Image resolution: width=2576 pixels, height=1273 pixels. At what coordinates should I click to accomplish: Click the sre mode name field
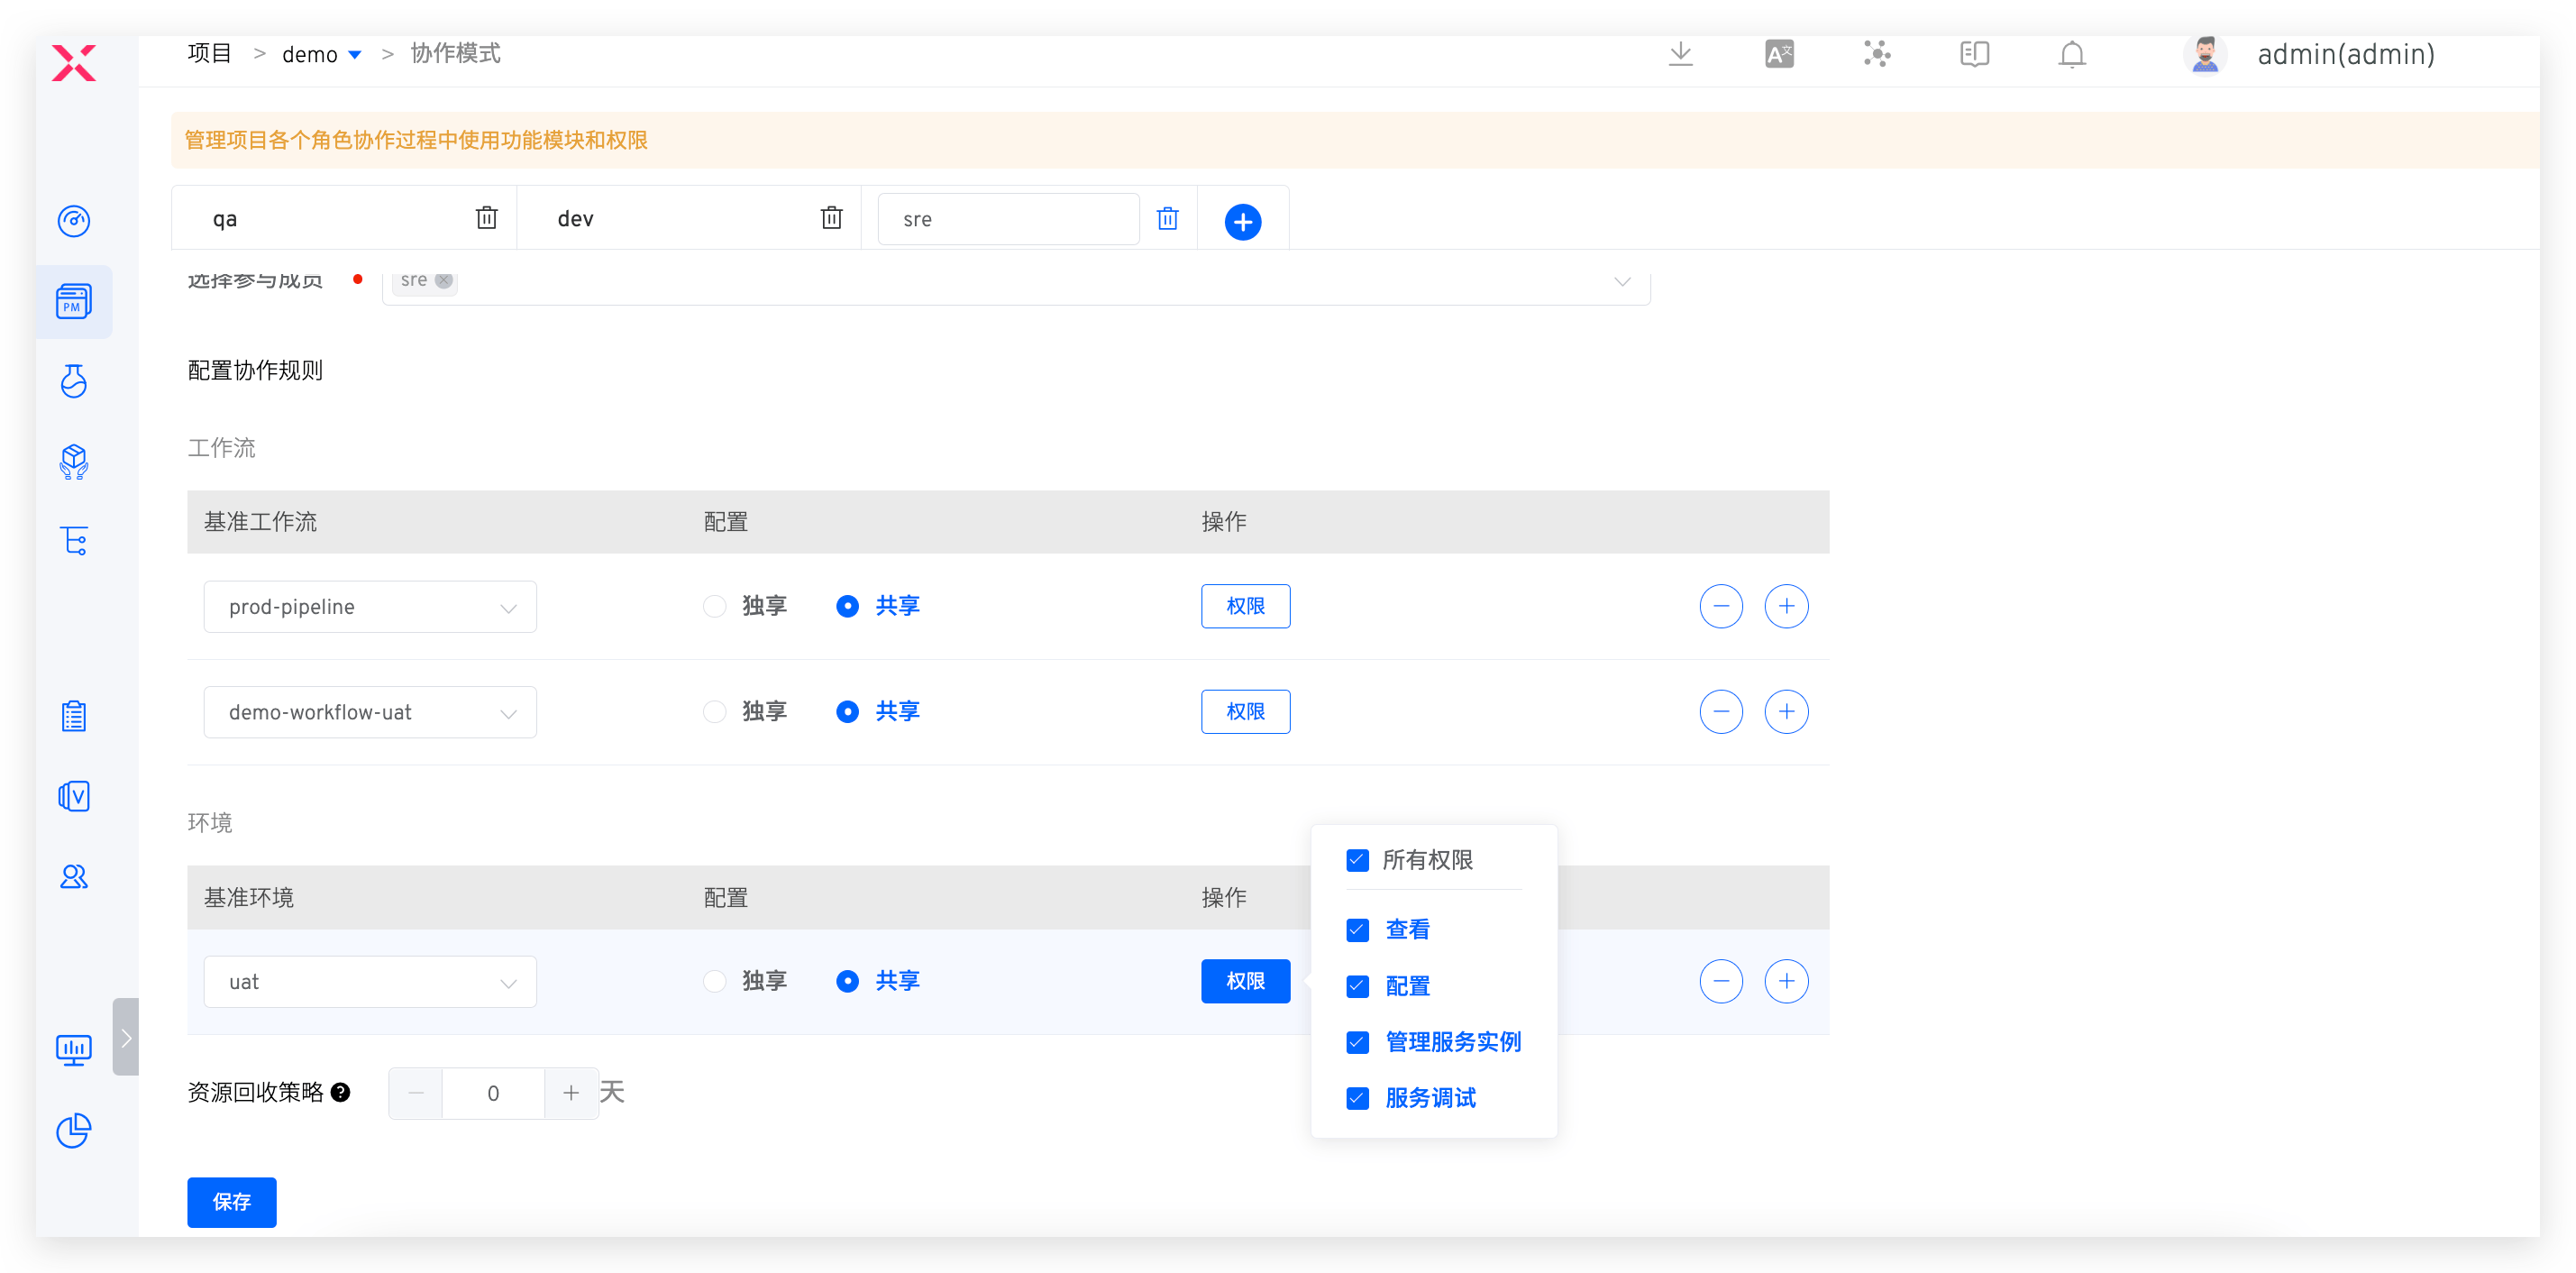(1007, 219)
